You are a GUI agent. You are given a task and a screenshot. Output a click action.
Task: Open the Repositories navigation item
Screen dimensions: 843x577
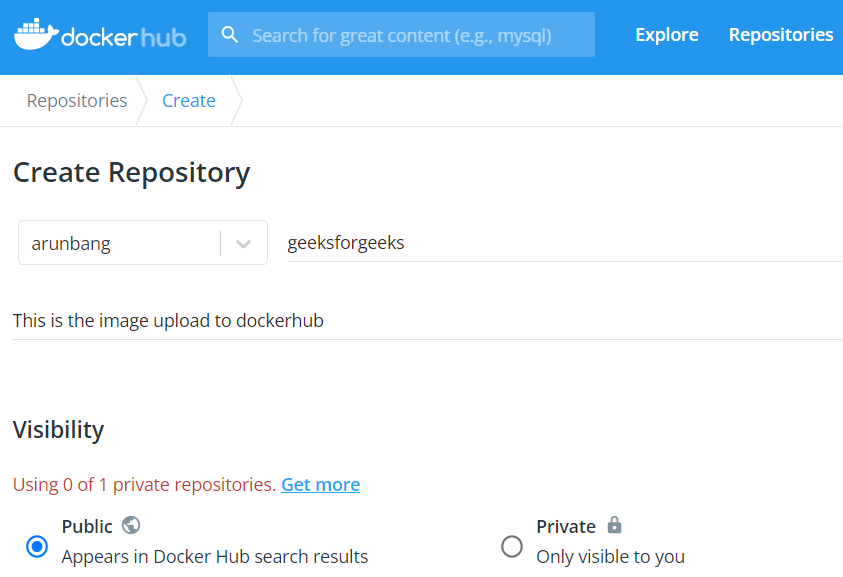pyautogui.click(x=780, y=34)
